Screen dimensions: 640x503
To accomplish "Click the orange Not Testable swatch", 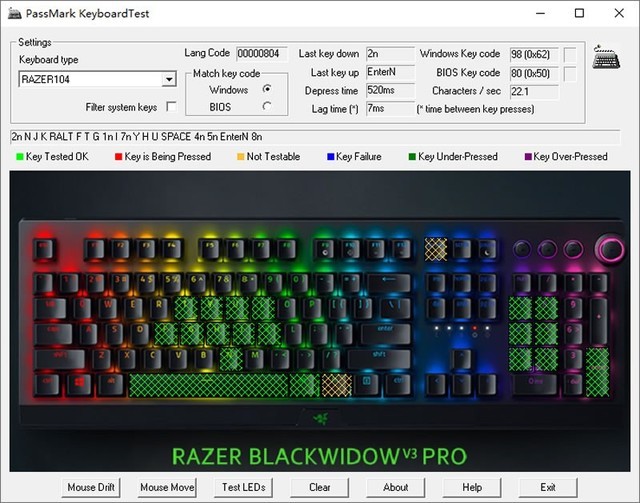I will point(241,157).
